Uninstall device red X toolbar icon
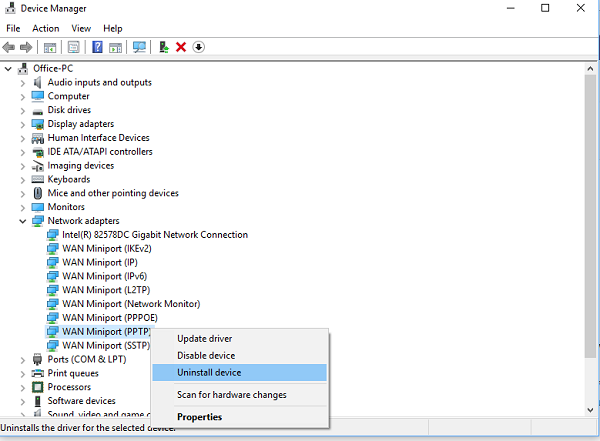This screenshot has width=600, height=441. (181, 47)
